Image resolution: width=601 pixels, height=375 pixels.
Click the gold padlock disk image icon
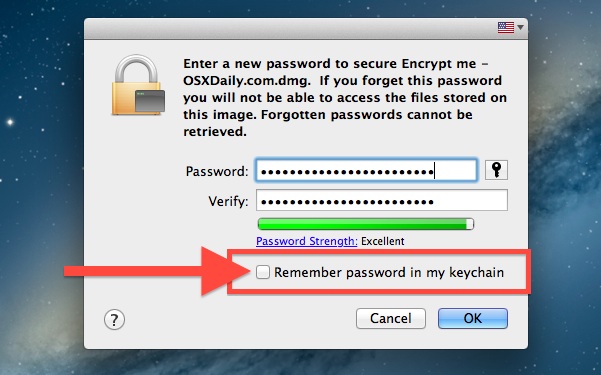138,85
